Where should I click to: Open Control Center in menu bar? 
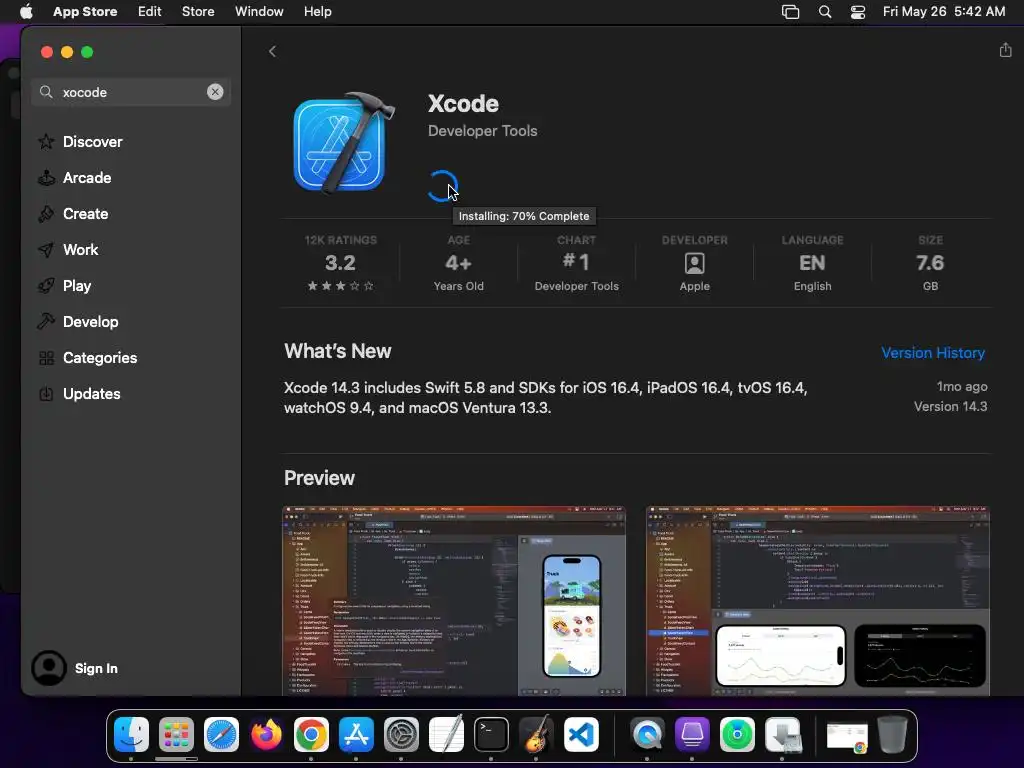click(857, 12)
